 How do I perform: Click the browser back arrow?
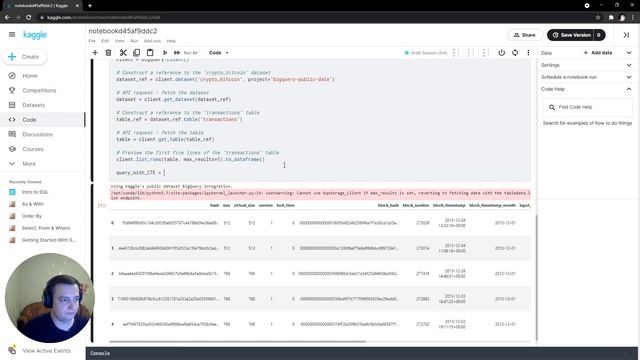[x=7, y=18]
